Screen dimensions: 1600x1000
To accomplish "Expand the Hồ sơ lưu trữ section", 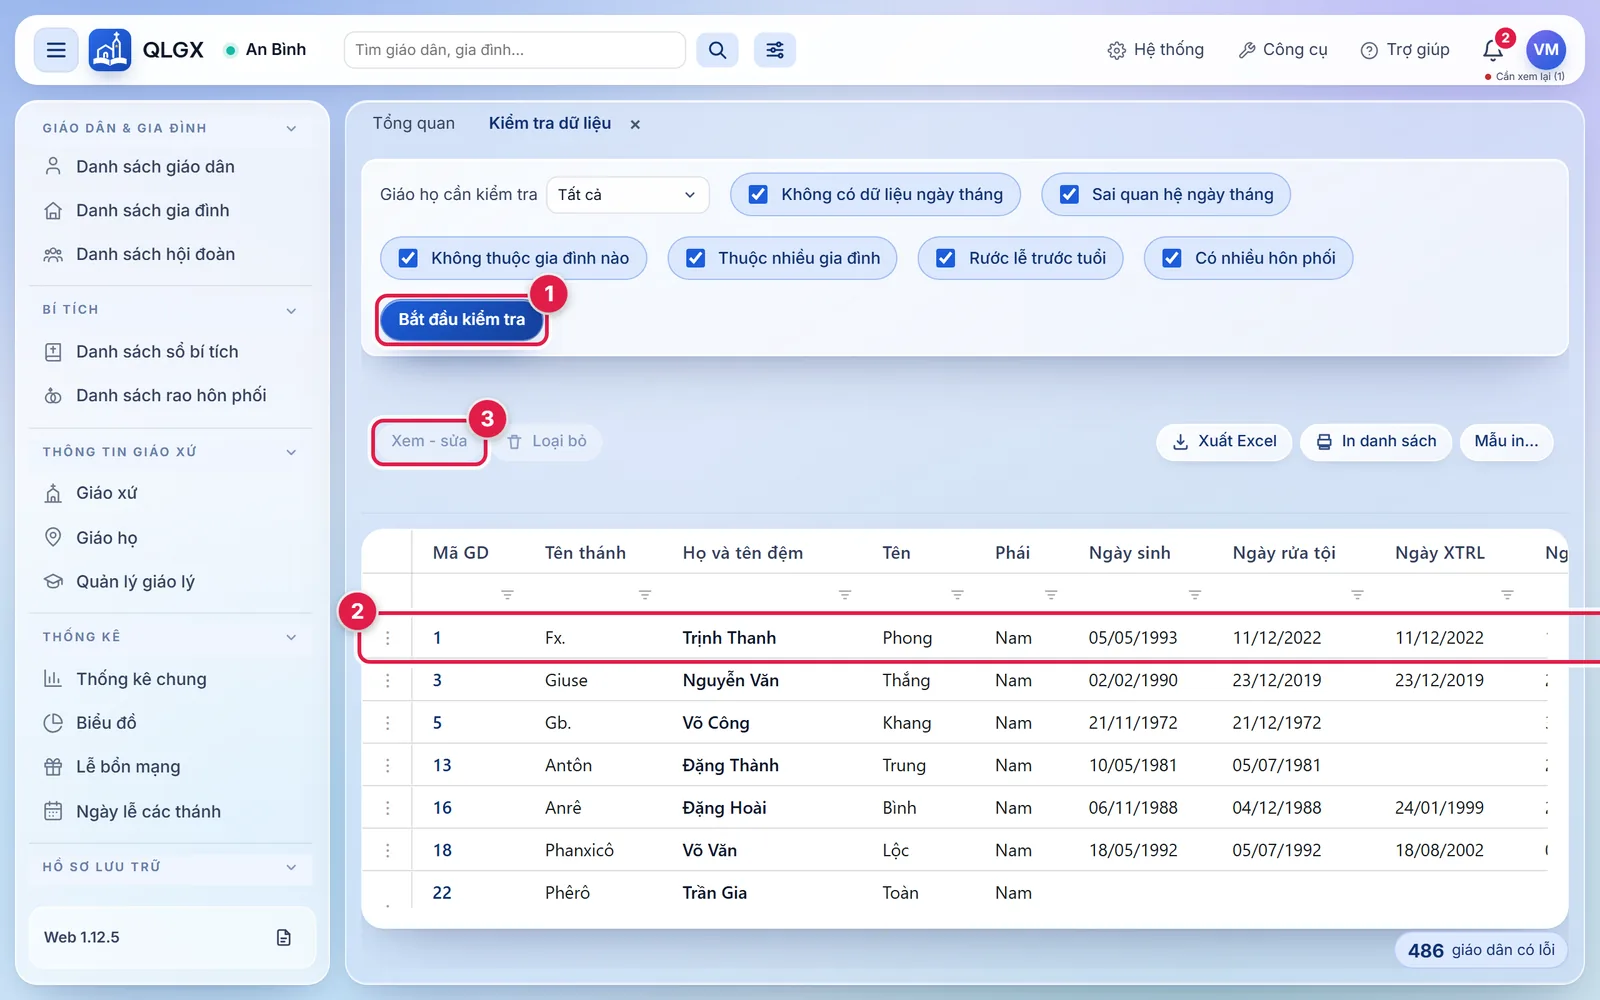I will 291,867.
